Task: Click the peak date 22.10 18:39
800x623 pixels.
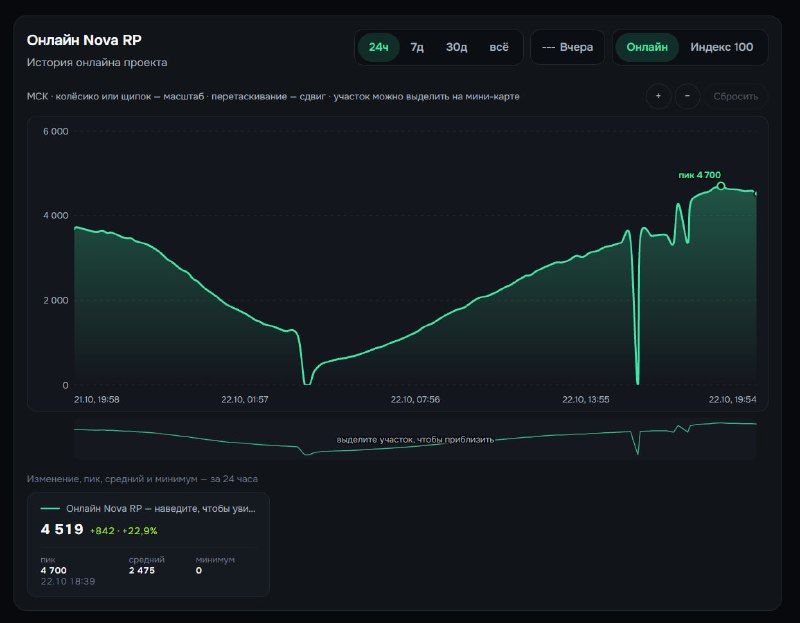Action: (x=67, y=581)
